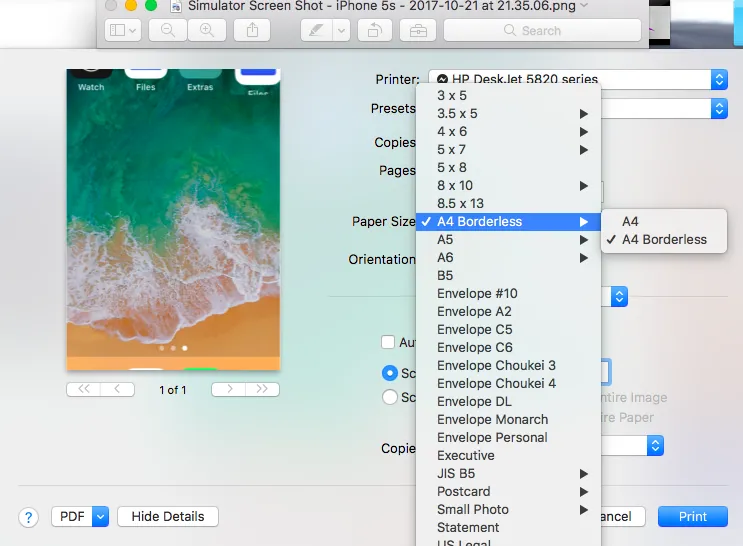Viewport: 743px width, 546px height.
Task: Click the Preview window yellow minimize button
Action: click(131, 5)
